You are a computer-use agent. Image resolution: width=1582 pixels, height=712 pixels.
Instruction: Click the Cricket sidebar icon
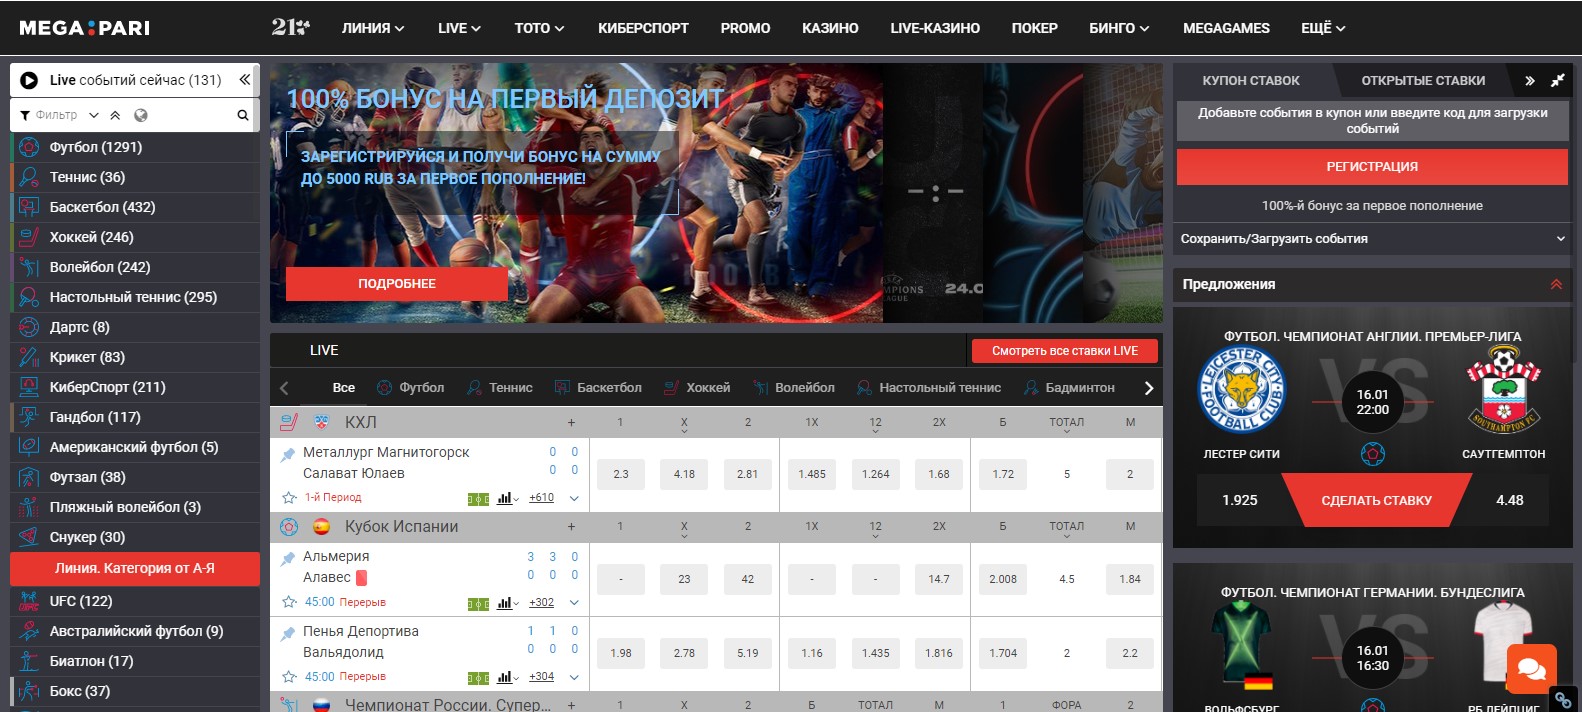29,357
